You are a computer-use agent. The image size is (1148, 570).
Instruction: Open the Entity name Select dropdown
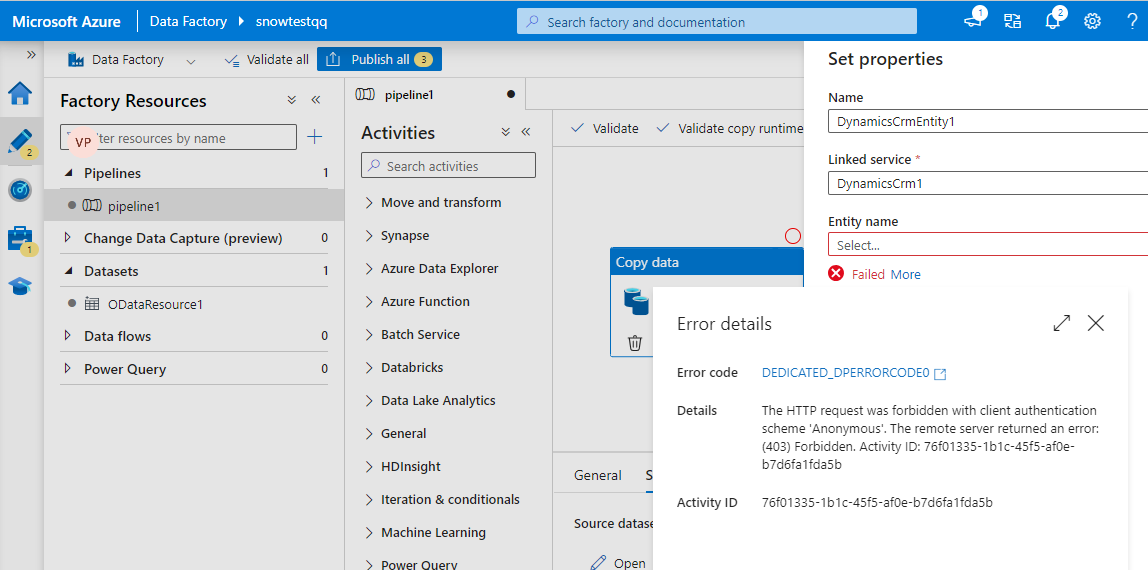click(988, 244)
